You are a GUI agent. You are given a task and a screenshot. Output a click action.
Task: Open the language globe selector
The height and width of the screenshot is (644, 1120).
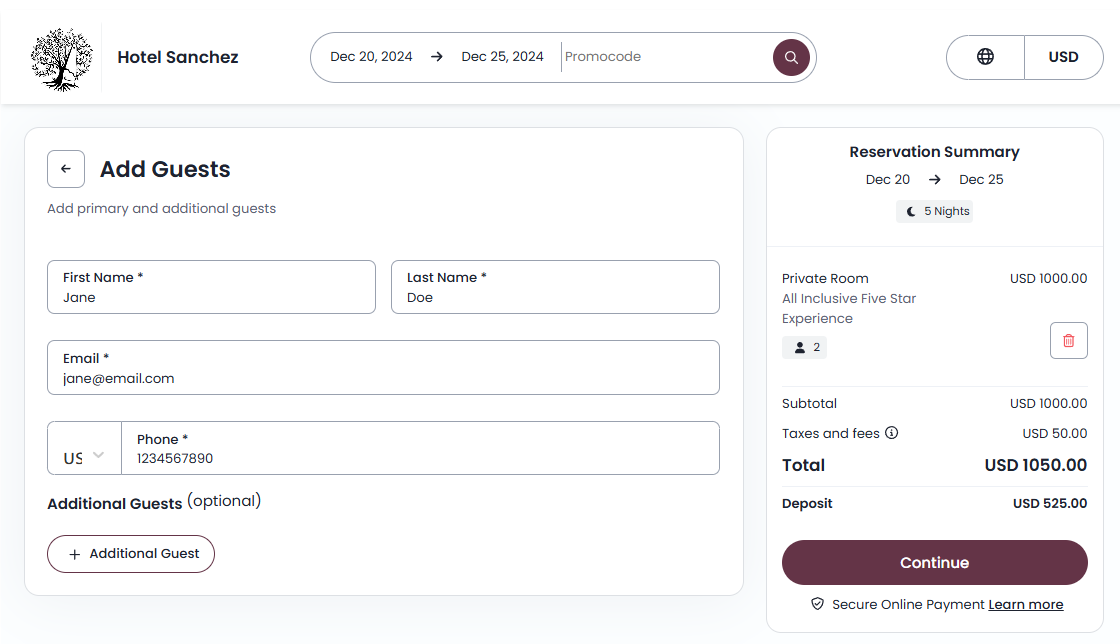[985, 57]
